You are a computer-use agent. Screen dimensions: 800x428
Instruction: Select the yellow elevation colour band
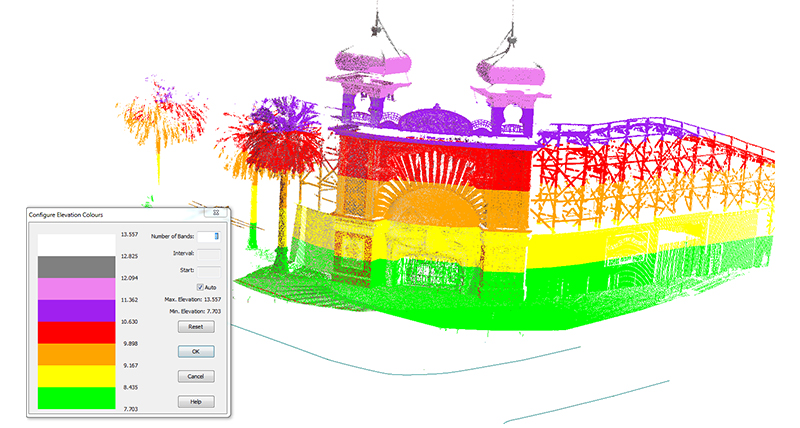coord(76,377)
